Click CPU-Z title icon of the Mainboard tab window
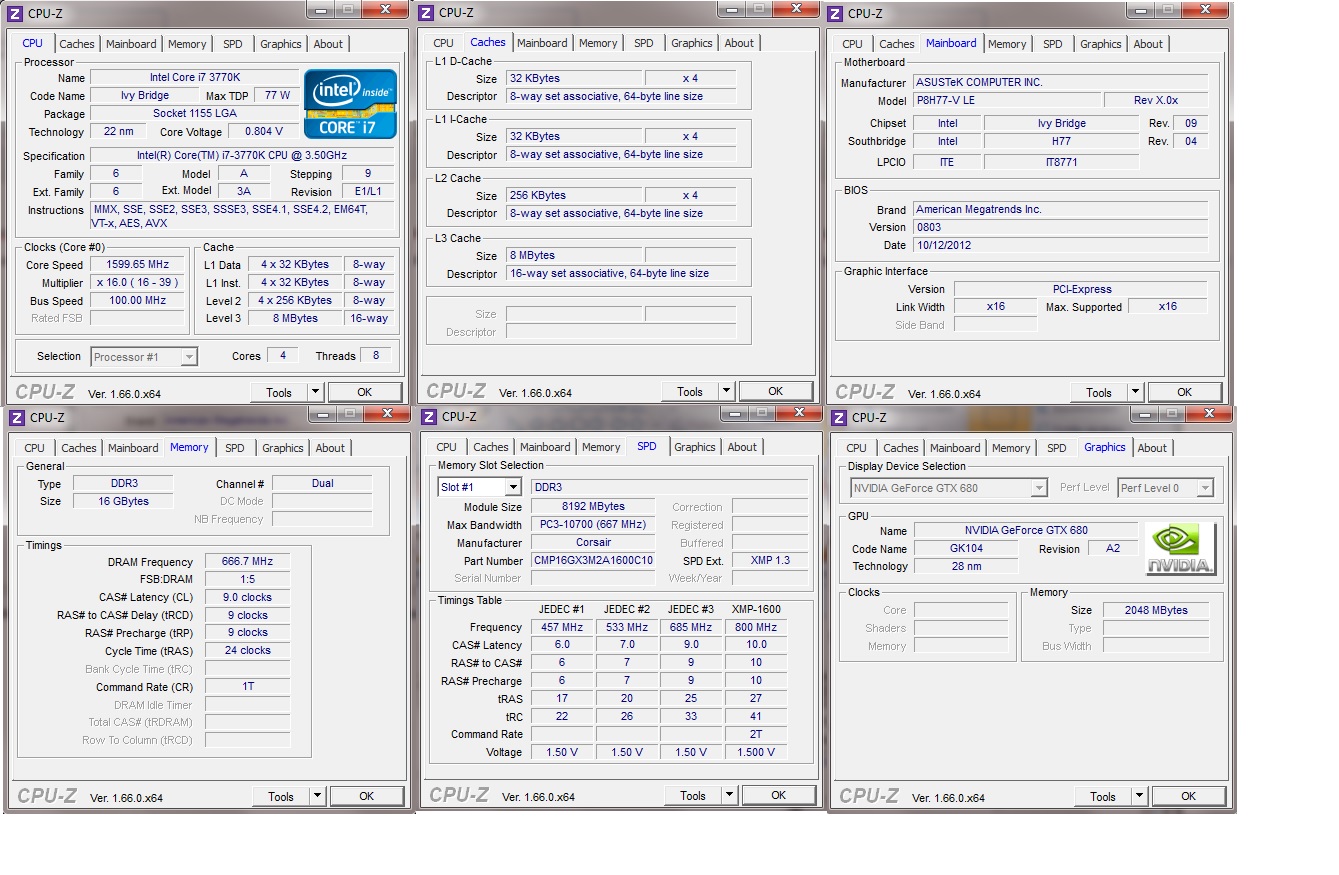 point(837,13)
